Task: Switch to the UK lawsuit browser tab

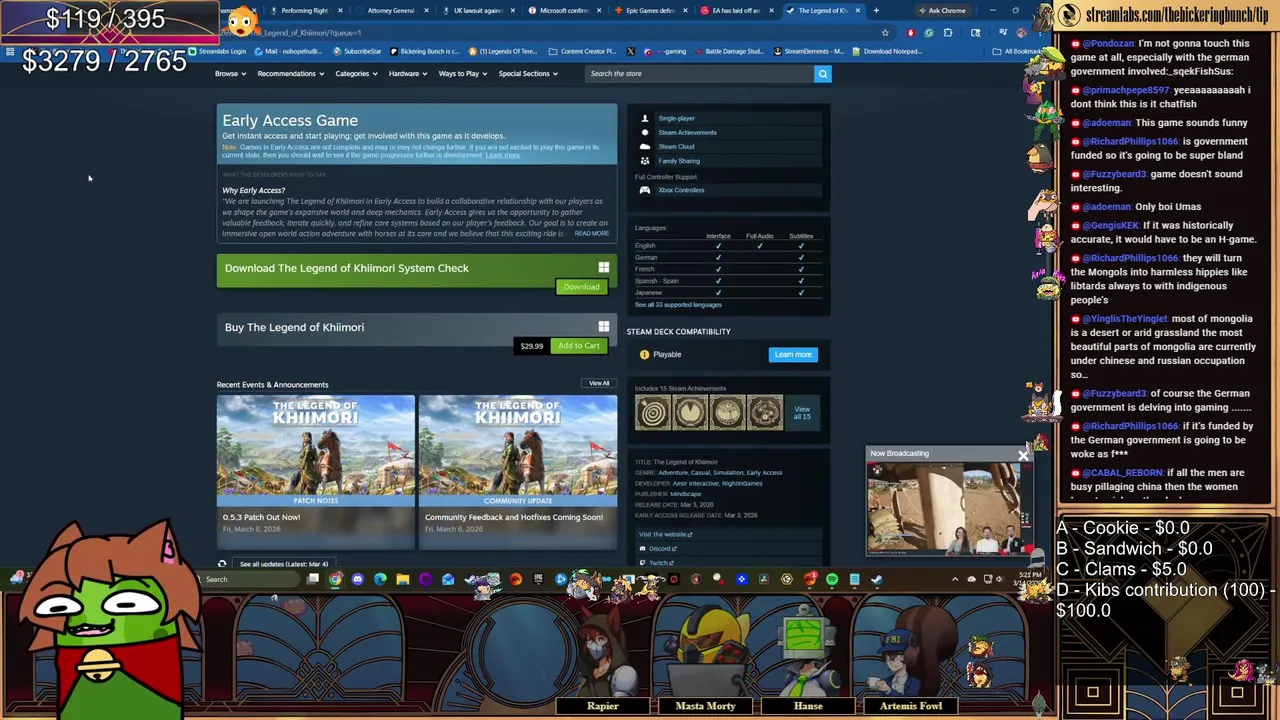Action: (478, 11)
